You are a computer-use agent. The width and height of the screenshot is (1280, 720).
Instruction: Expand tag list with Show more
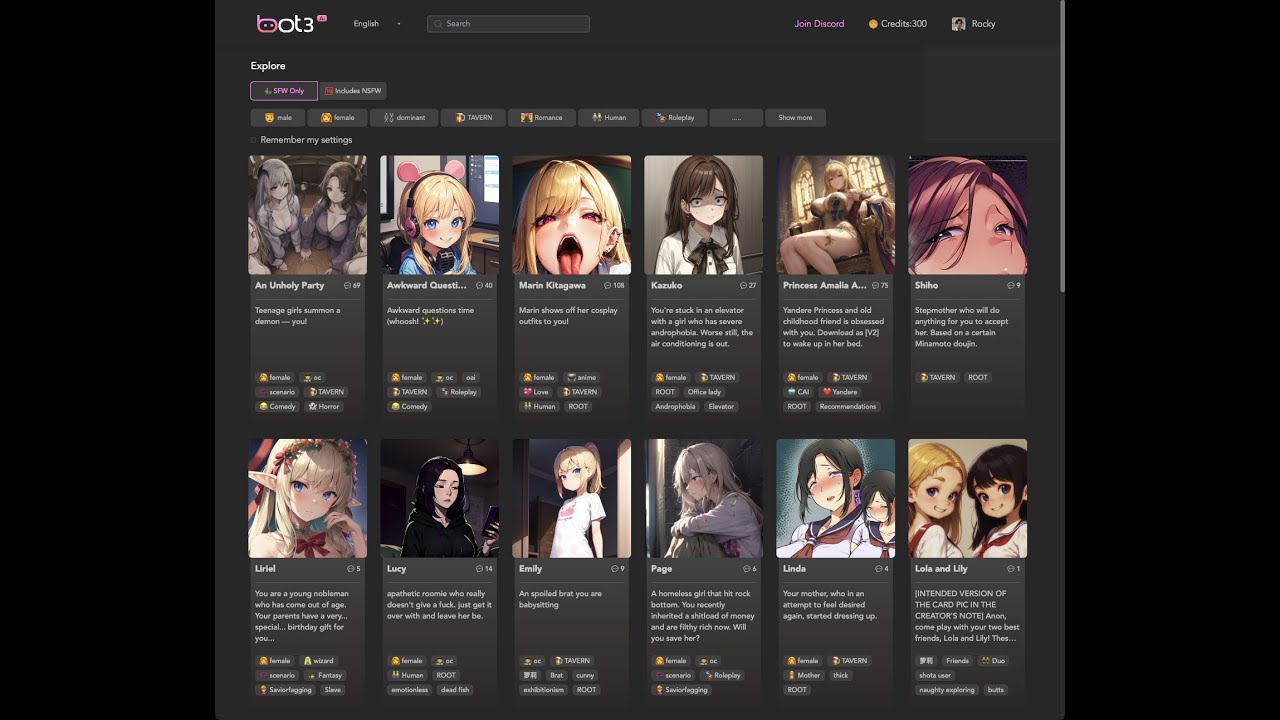pyautogui.click(x=795, y=118)
